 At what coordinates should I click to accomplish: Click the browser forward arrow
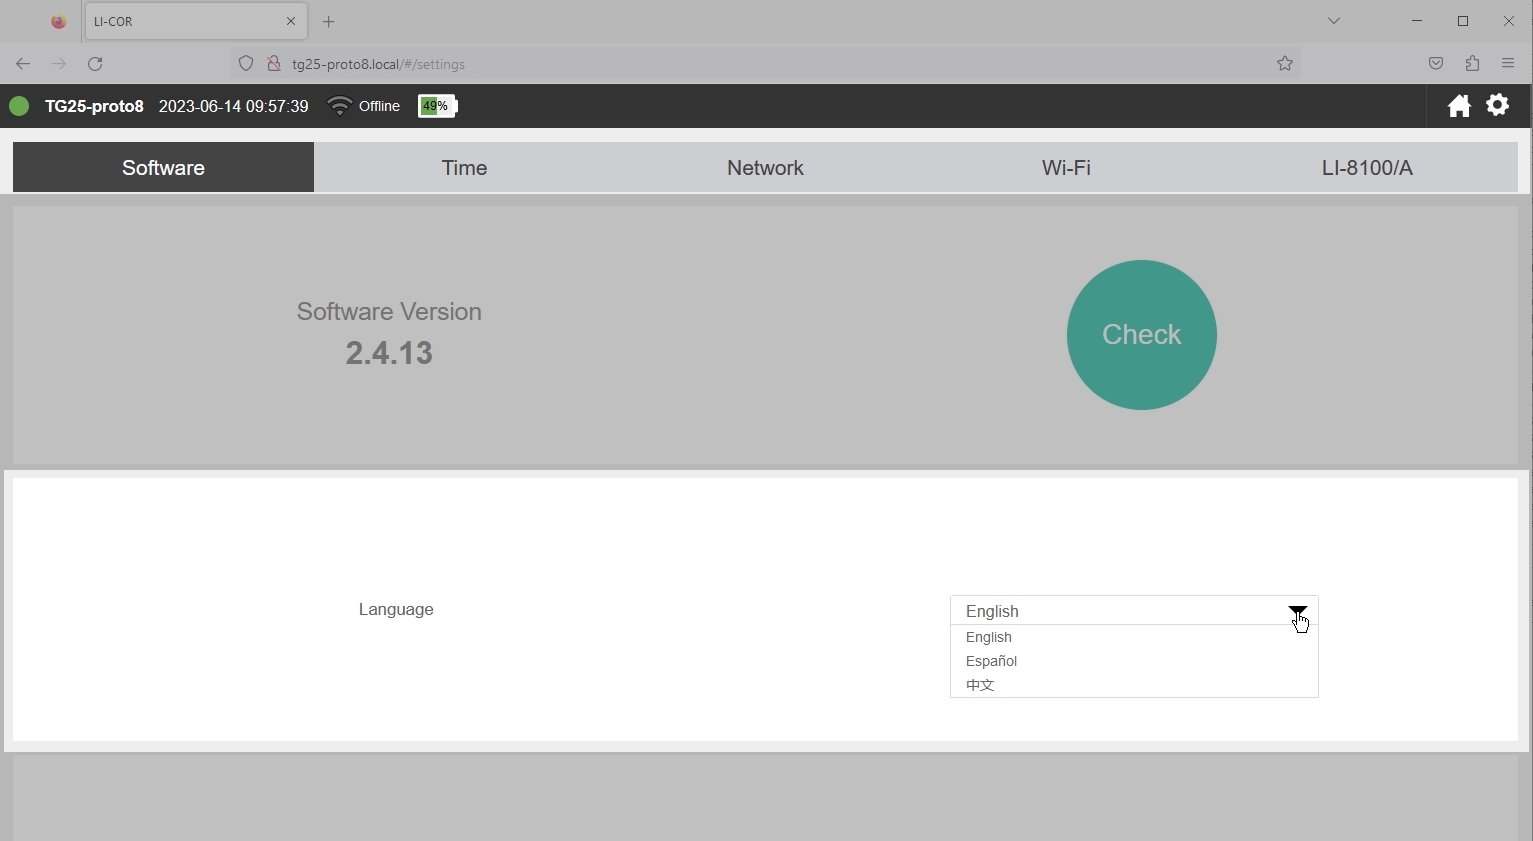point(59,64)
